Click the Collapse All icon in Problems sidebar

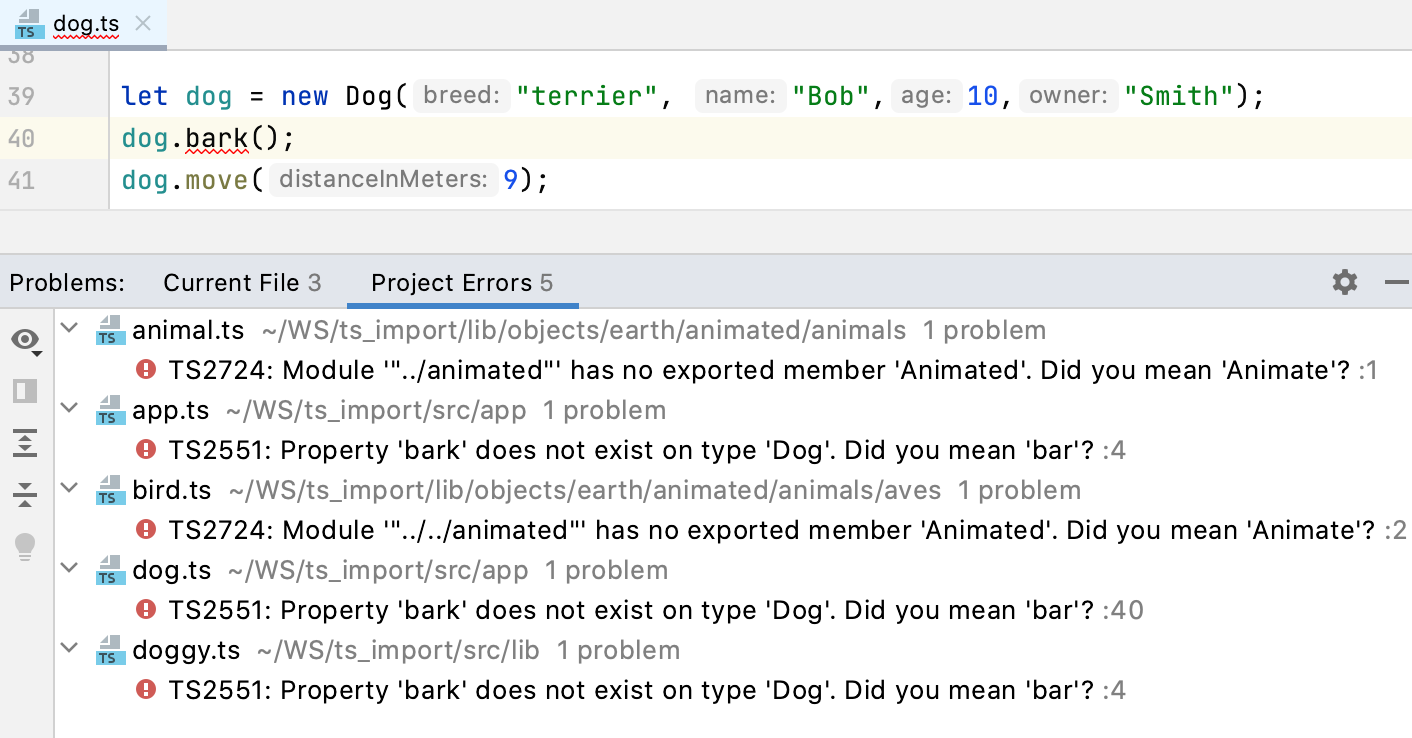coord(25,495)
